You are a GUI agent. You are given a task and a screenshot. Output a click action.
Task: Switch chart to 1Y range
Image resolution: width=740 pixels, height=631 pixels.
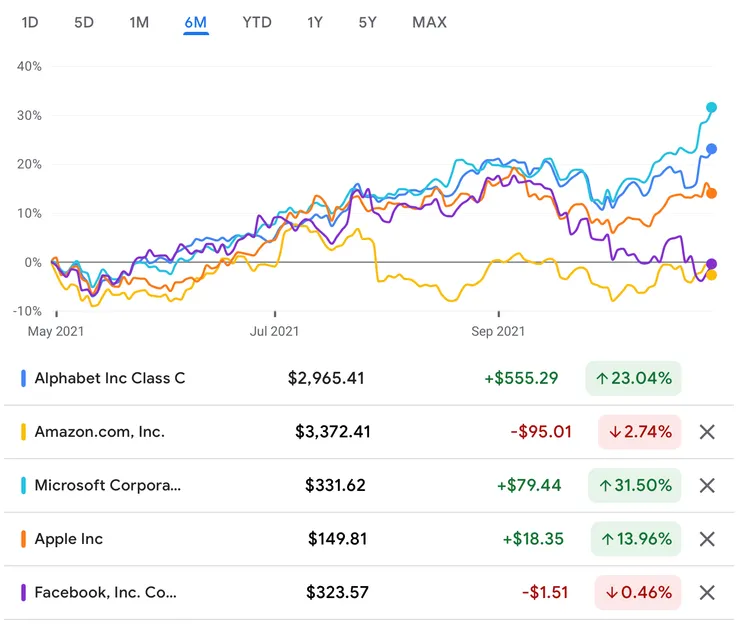coord(315,22)
